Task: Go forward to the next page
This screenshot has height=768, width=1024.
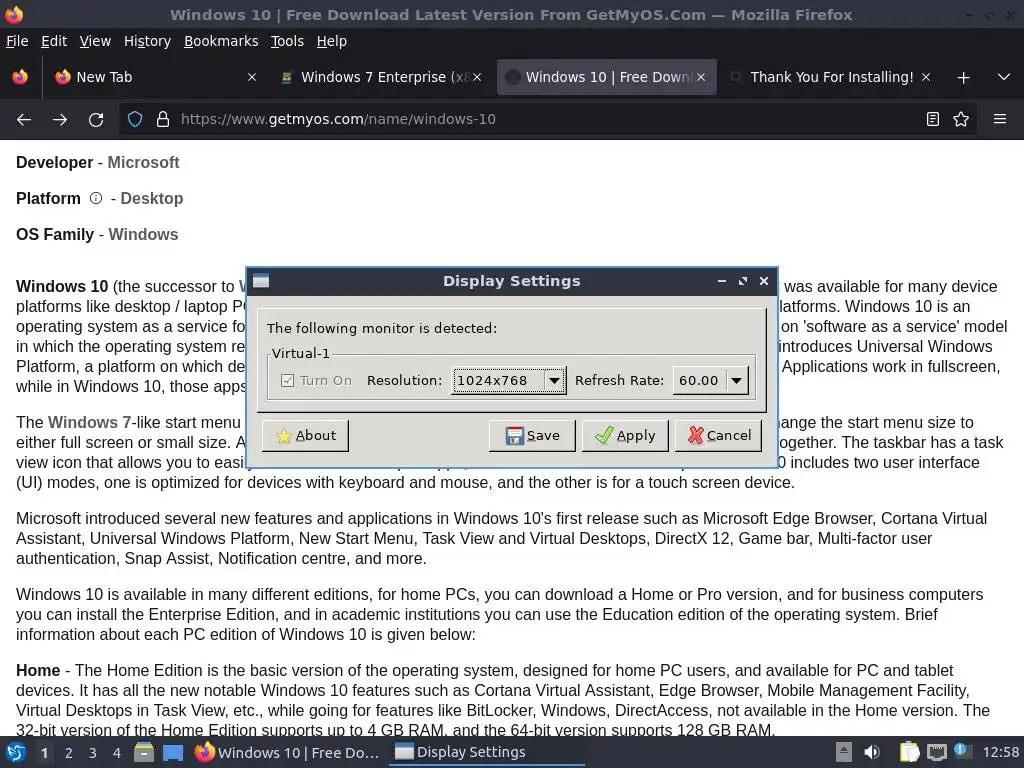Action: pyautogui.click(x=60, y=120)
